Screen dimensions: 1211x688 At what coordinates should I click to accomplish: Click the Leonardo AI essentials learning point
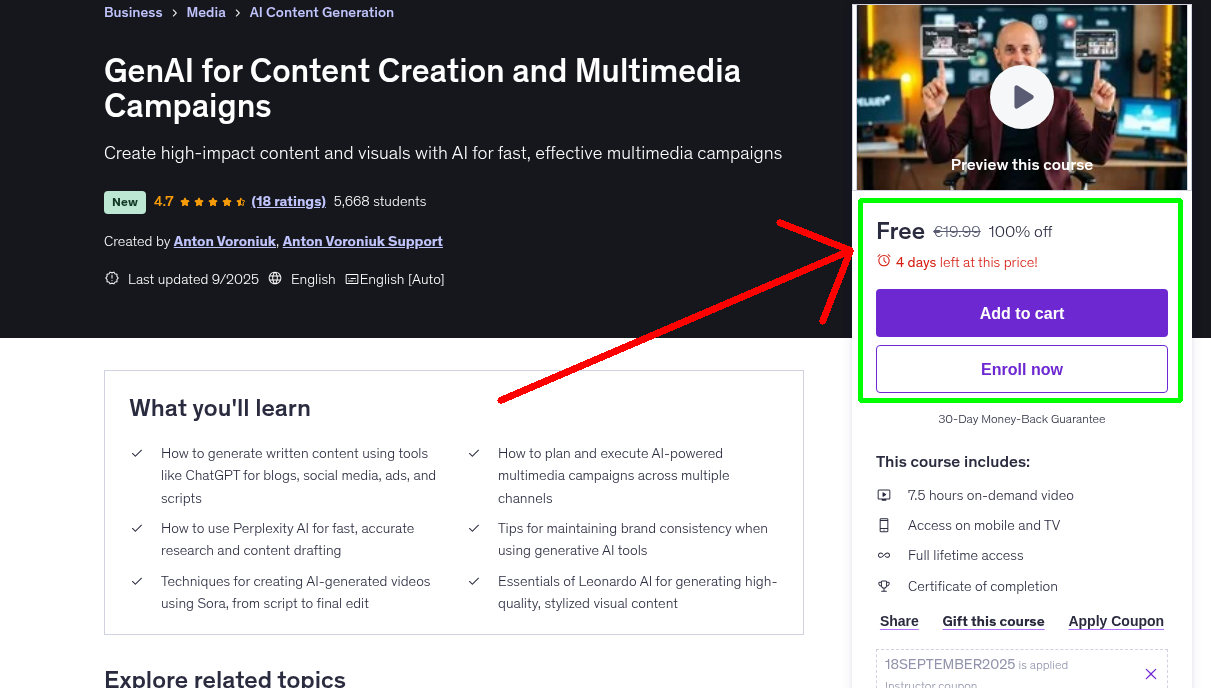[637, 592]
